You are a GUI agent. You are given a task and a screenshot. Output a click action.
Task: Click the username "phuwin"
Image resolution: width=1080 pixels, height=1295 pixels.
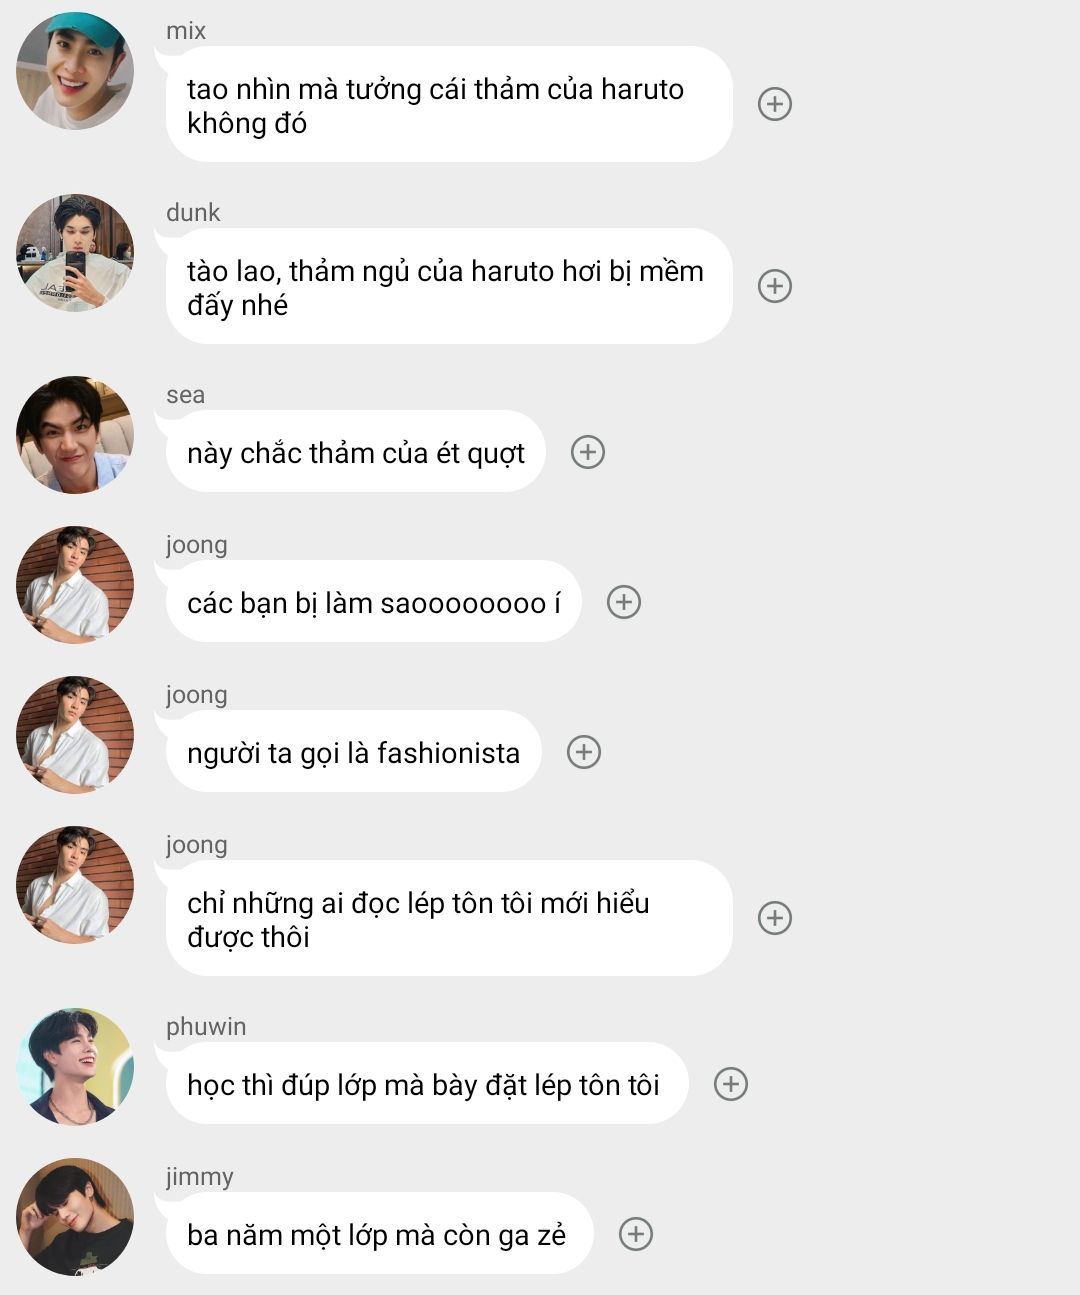tap(206, 1027)
